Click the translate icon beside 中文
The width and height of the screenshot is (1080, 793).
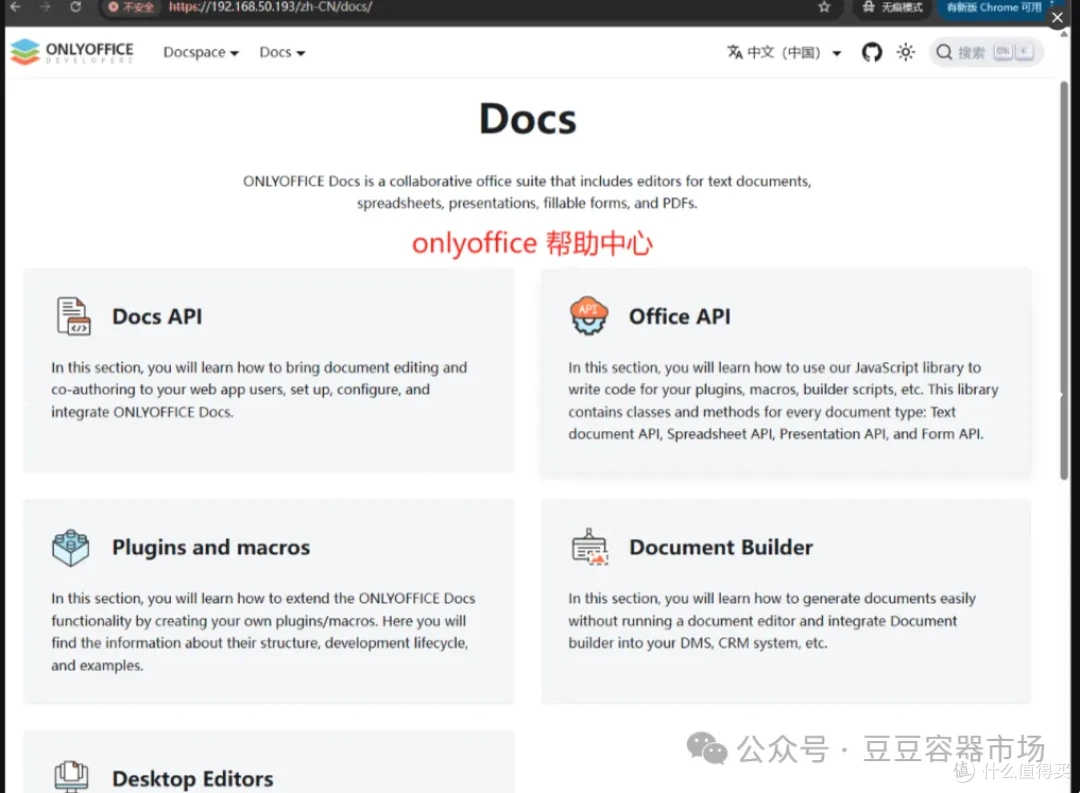[x=735, y=52]
